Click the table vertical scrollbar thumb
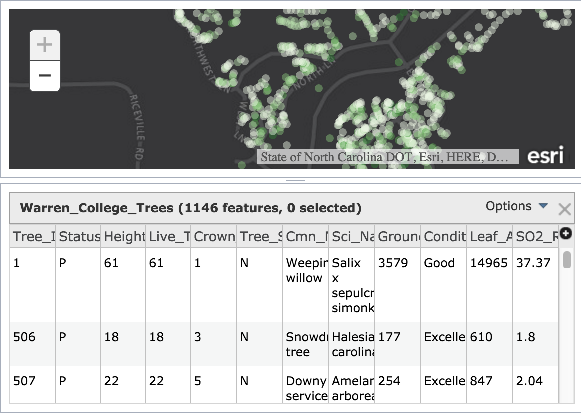 pyautogui.click(x=567, y=259)
